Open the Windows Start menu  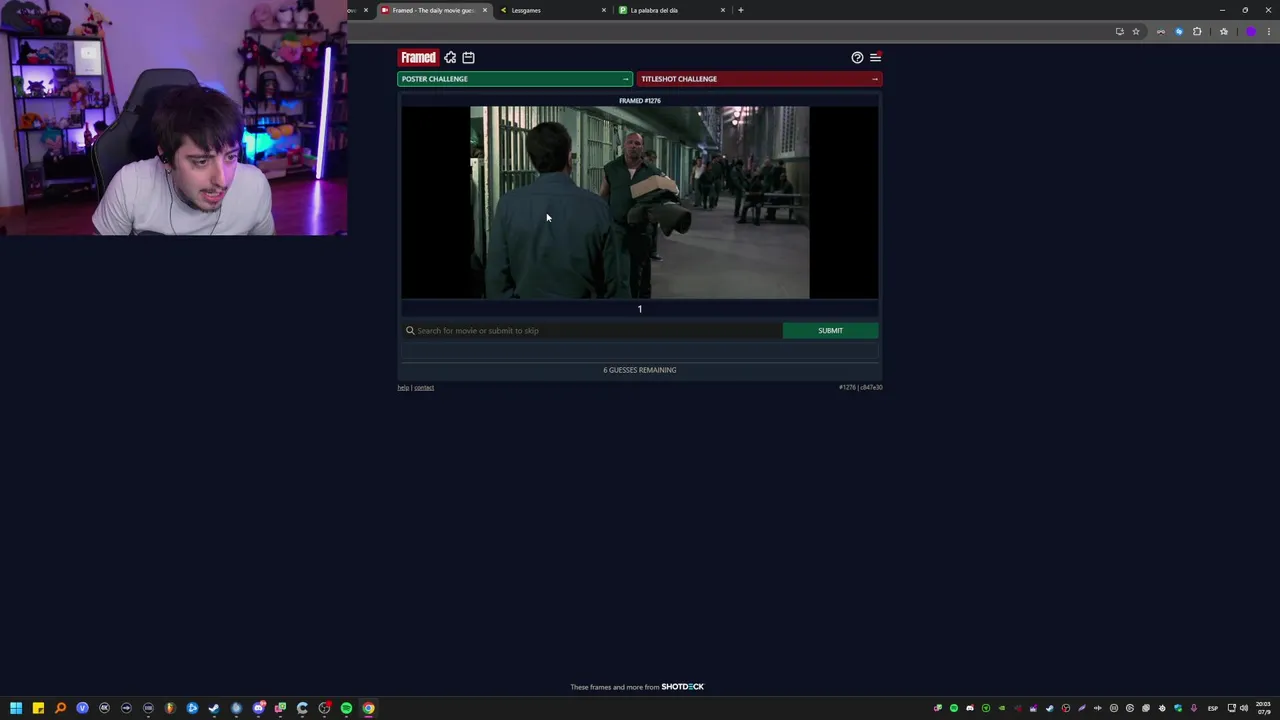[16, 708]
